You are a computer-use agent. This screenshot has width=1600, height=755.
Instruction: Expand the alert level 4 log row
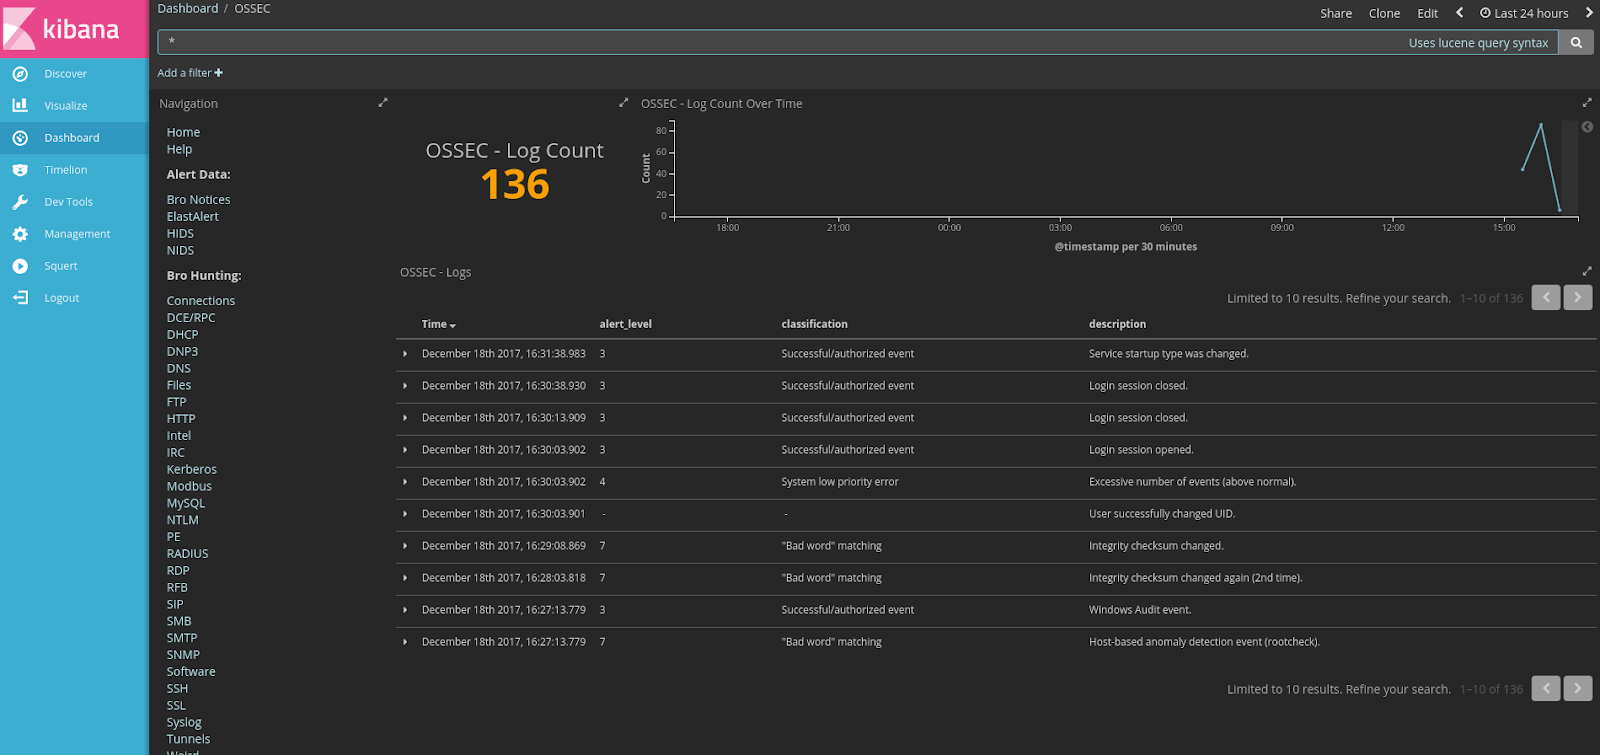[x=405, y=482]
